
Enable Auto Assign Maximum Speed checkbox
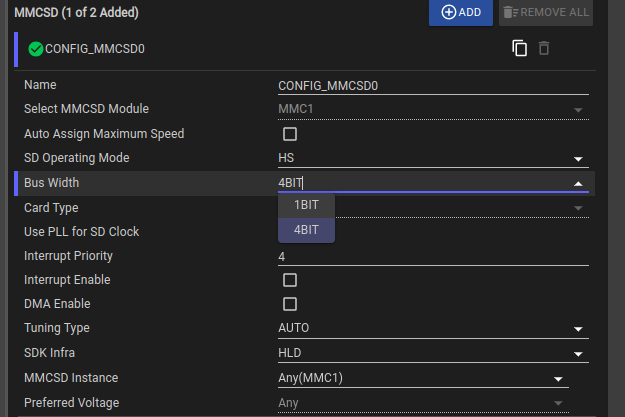290,134
